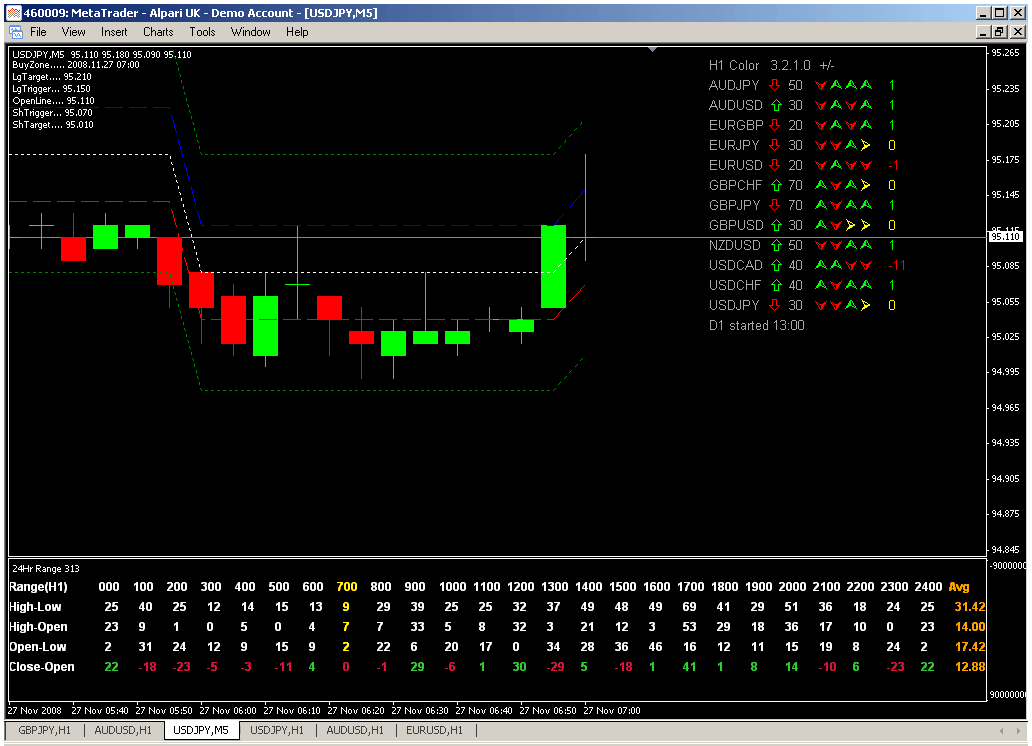Screen dimensions: 1032x746
Task: Click the green up arrow next to GBPCHF
Action: [776, 185]
